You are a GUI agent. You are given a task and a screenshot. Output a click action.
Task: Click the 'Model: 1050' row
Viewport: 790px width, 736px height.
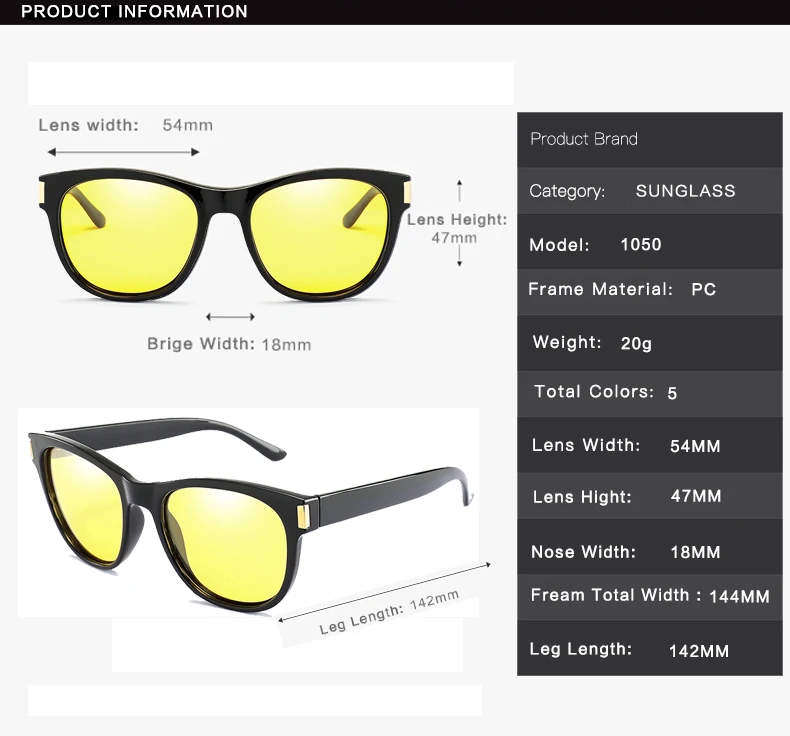[x=649, y=242]
